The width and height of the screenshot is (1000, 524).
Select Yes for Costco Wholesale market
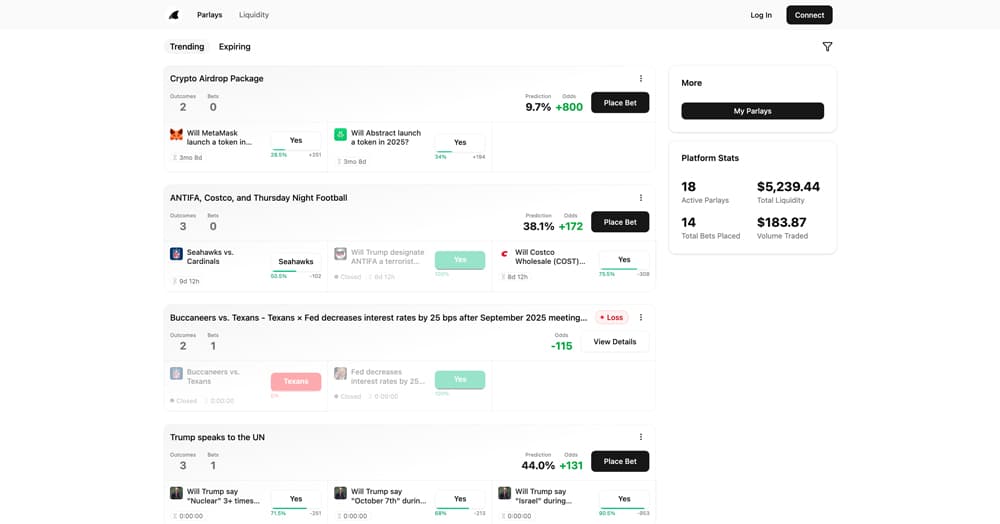point(624,259)
